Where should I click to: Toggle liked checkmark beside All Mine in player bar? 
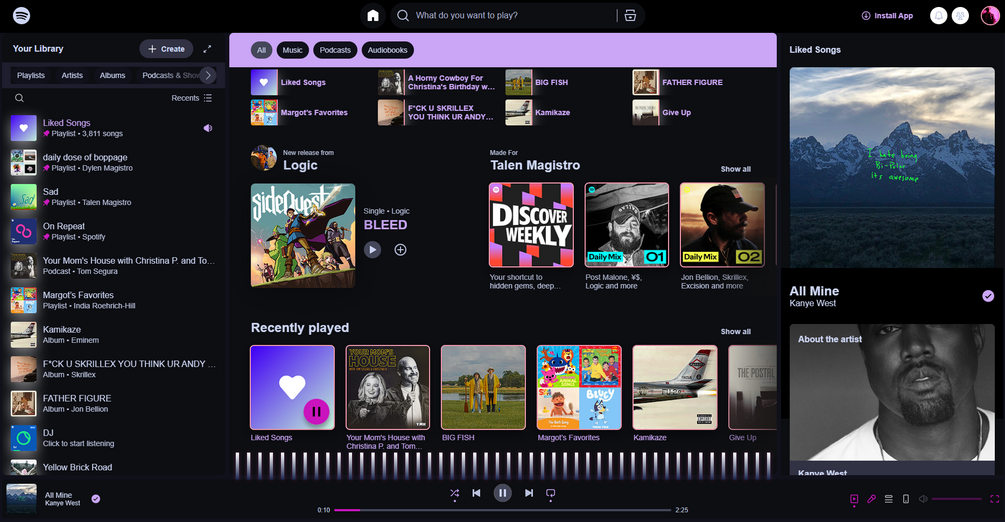pyautogui.click(x=96, y=499)
